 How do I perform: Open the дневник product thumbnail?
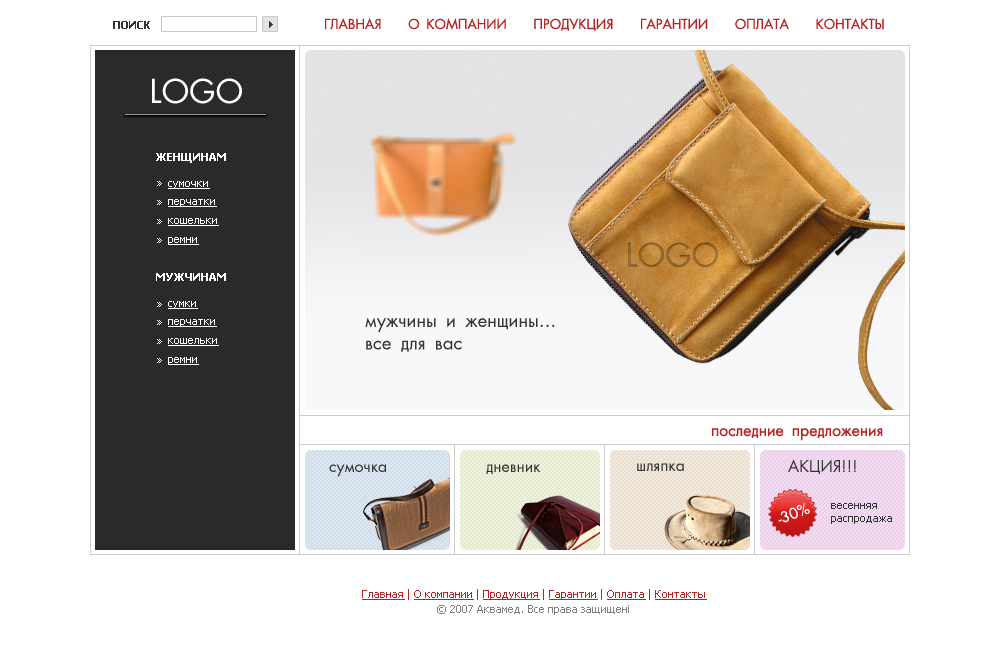[529, 500]
